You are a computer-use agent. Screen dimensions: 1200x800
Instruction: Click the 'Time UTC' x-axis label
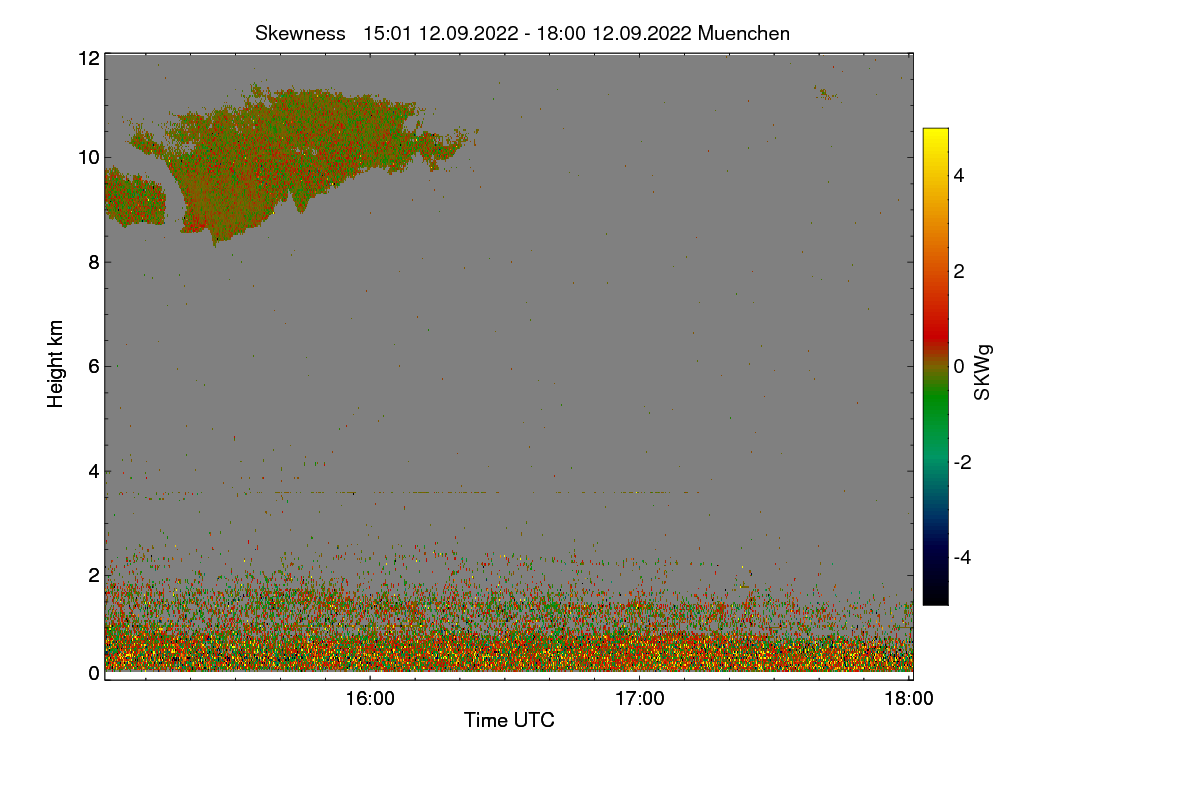click(509, 719)
